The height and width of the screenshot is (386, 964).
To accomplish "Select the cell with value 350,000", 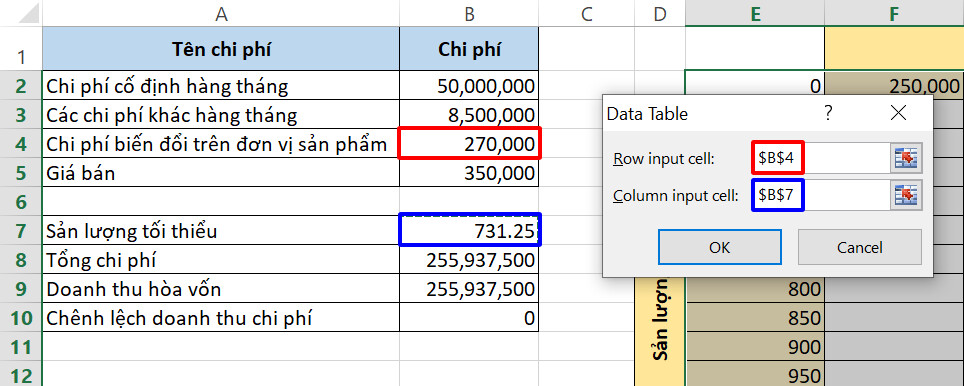I will (x=469, y=172).
